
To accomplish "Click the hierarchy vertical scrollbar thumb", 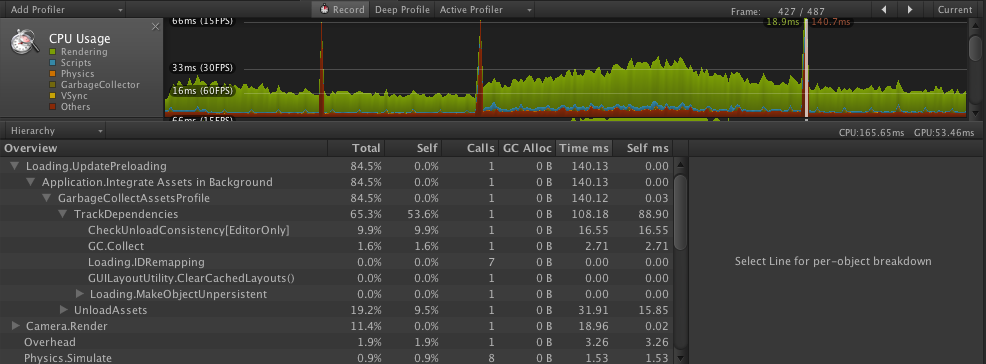I will [x=679, y=212].
